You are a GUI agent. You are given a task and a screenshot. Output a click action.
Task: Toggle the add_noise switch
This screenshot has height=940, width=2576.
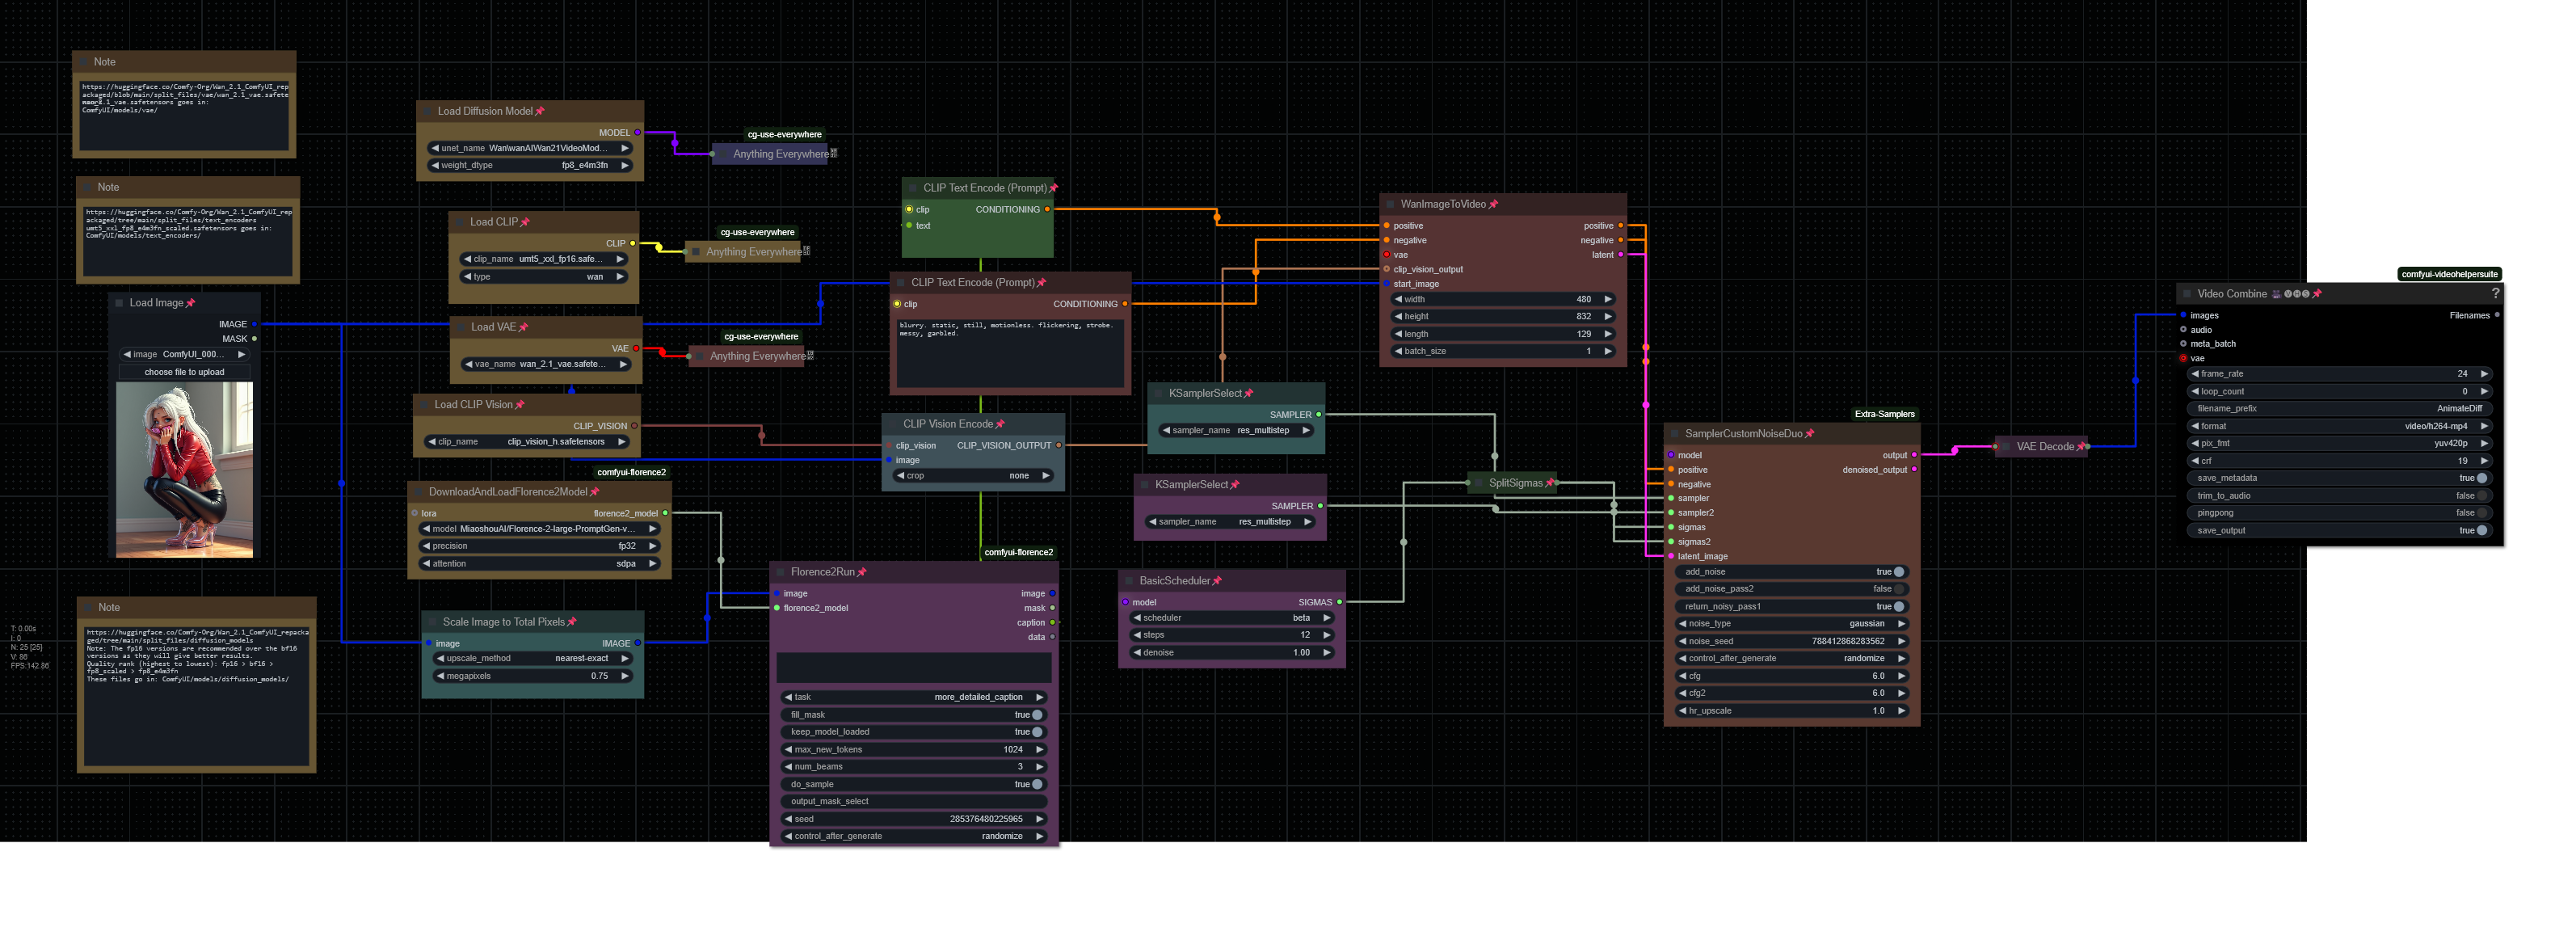(x=1898, y=572)
